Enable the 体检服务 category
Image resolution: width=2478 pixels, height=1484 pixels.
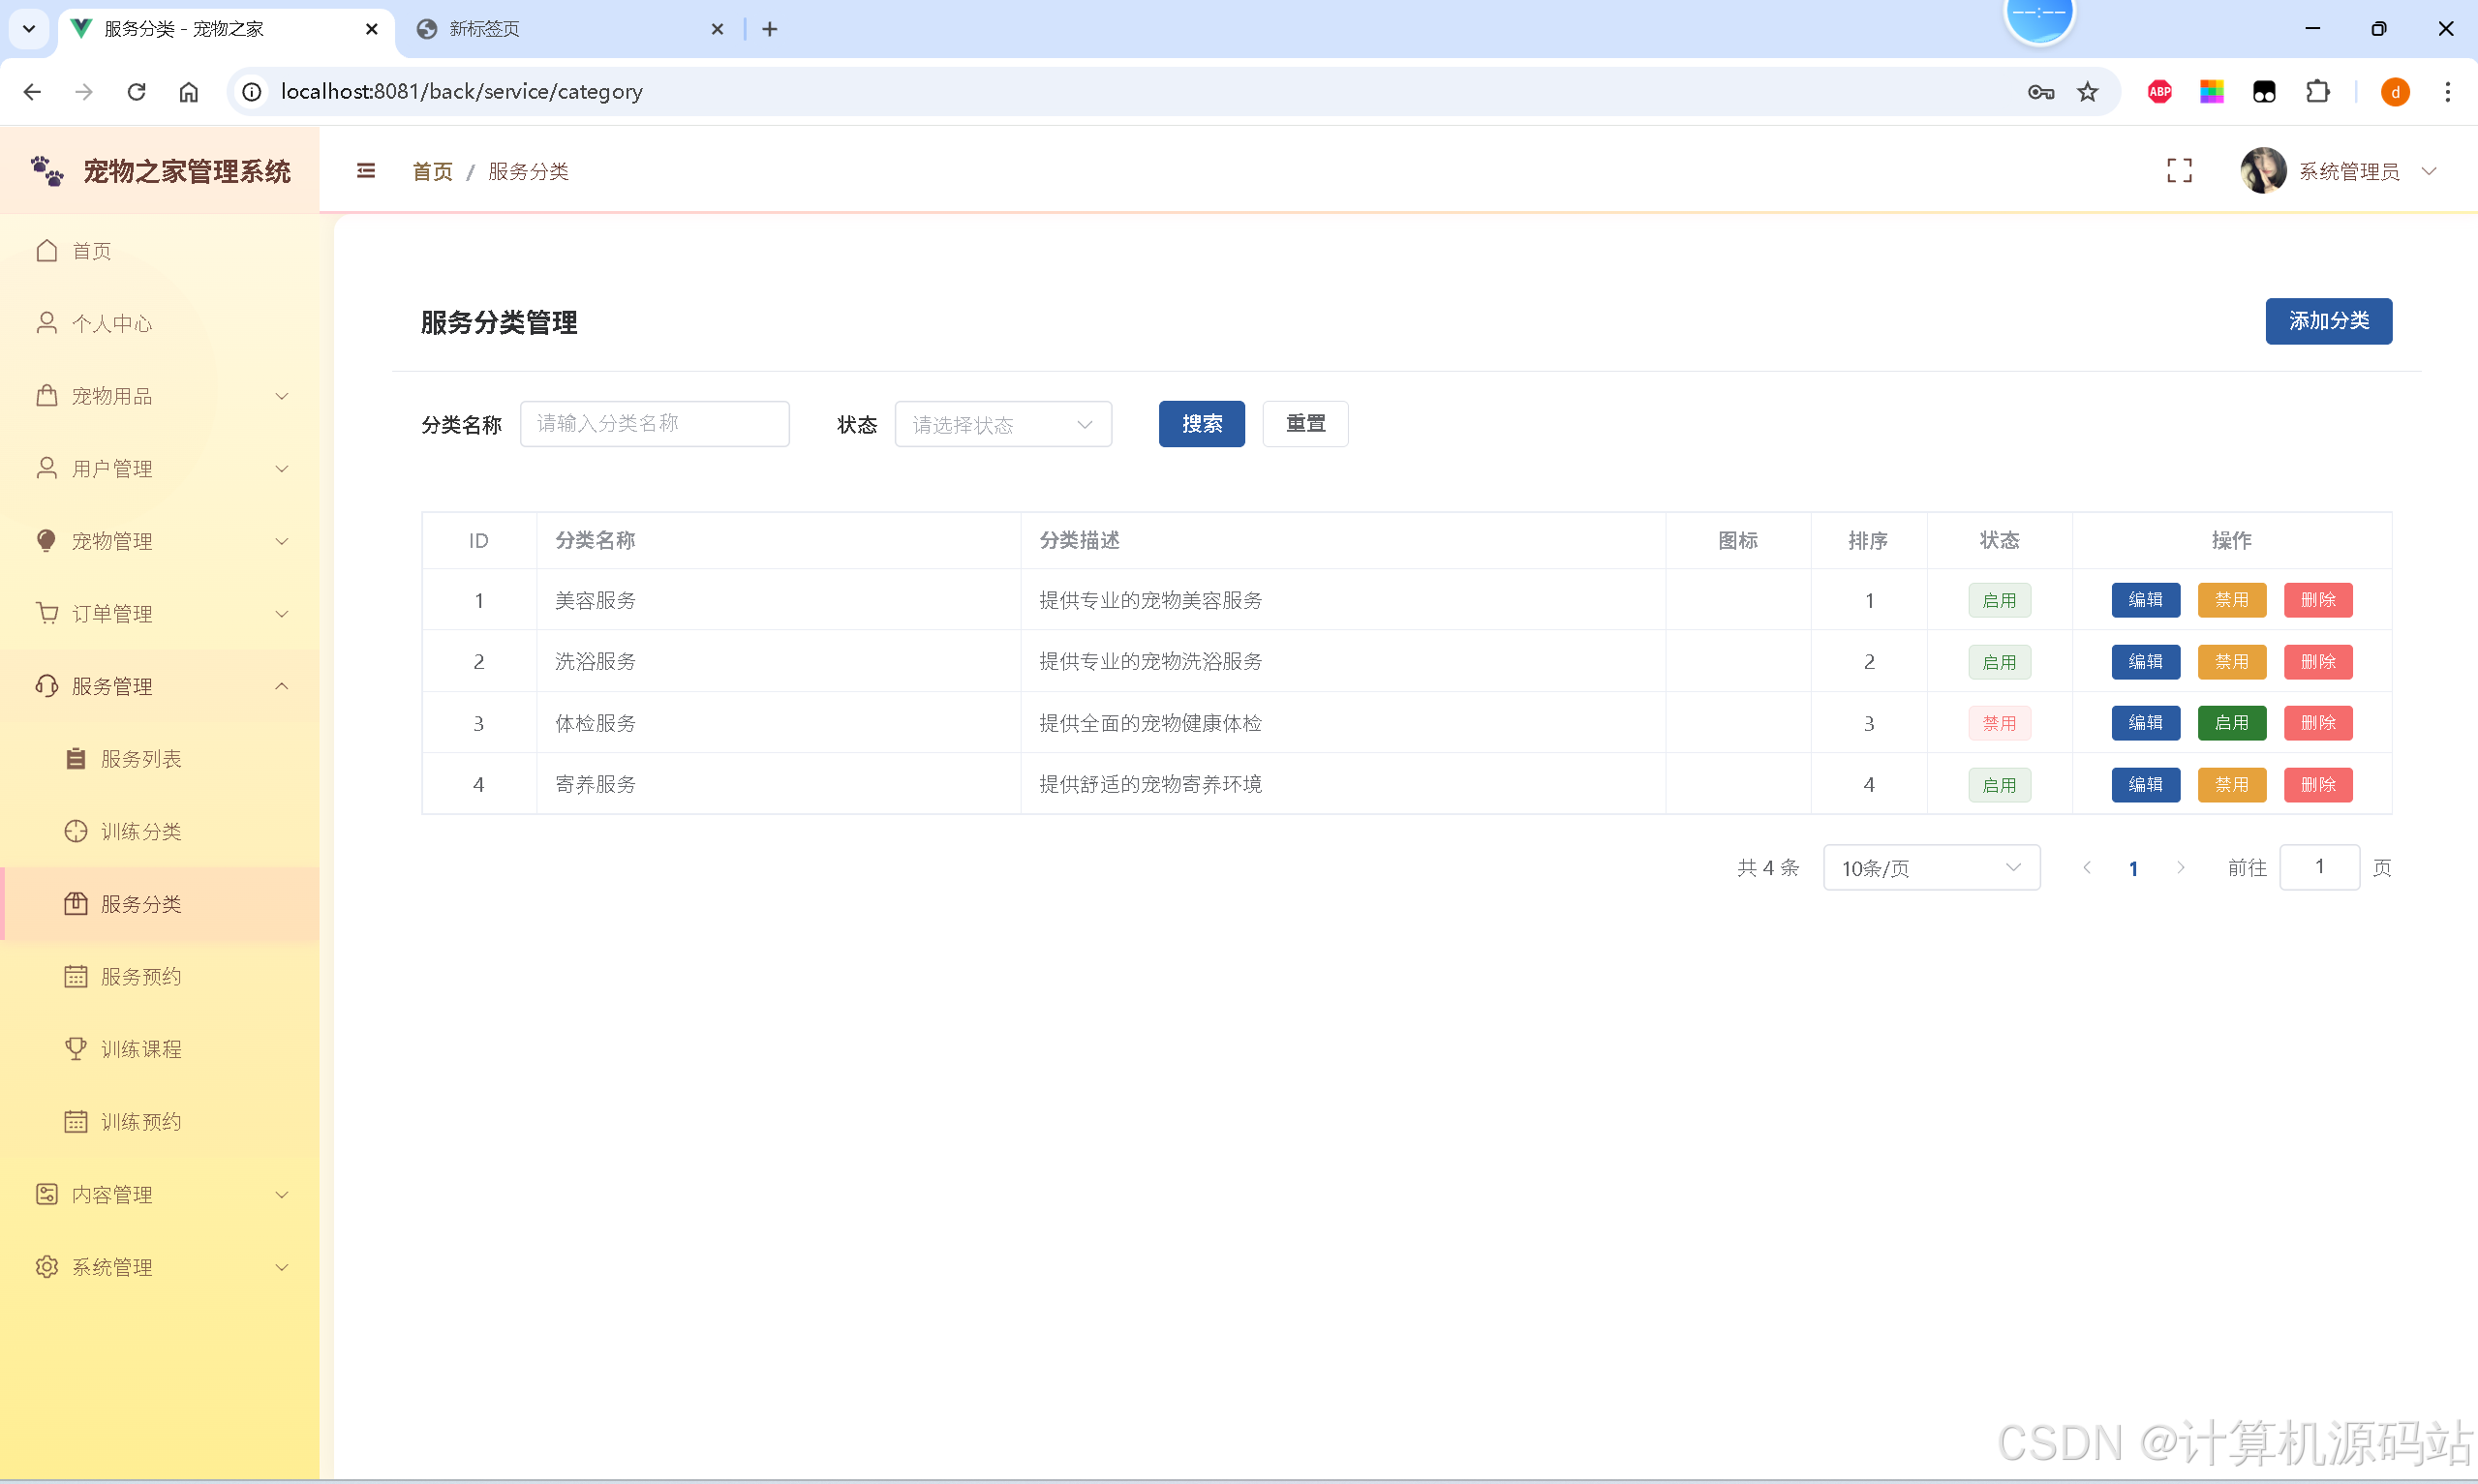coord(2231,723)
